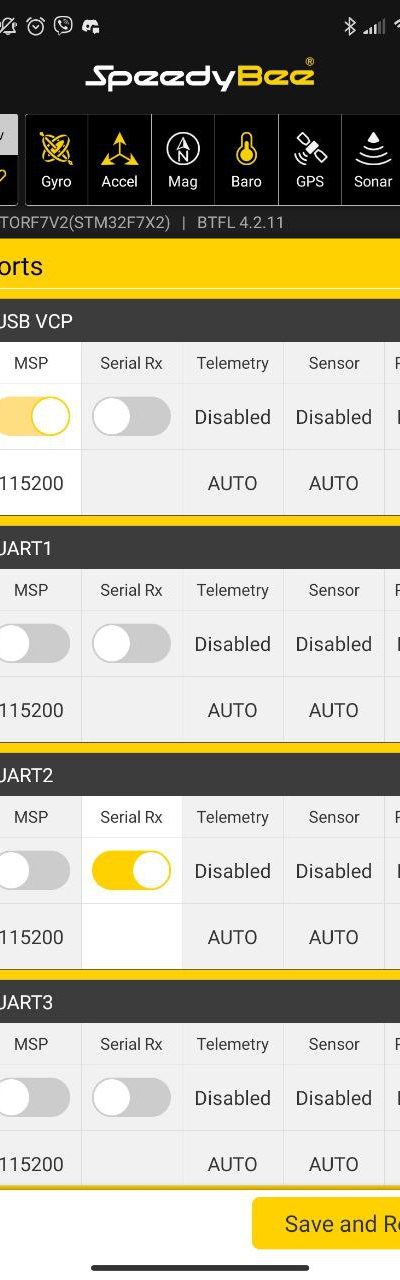Image resolution: width=400 pixels, height=1280 pixels.
Task: Turn off Serial Rx on UART2
Action: click(131, 870)
